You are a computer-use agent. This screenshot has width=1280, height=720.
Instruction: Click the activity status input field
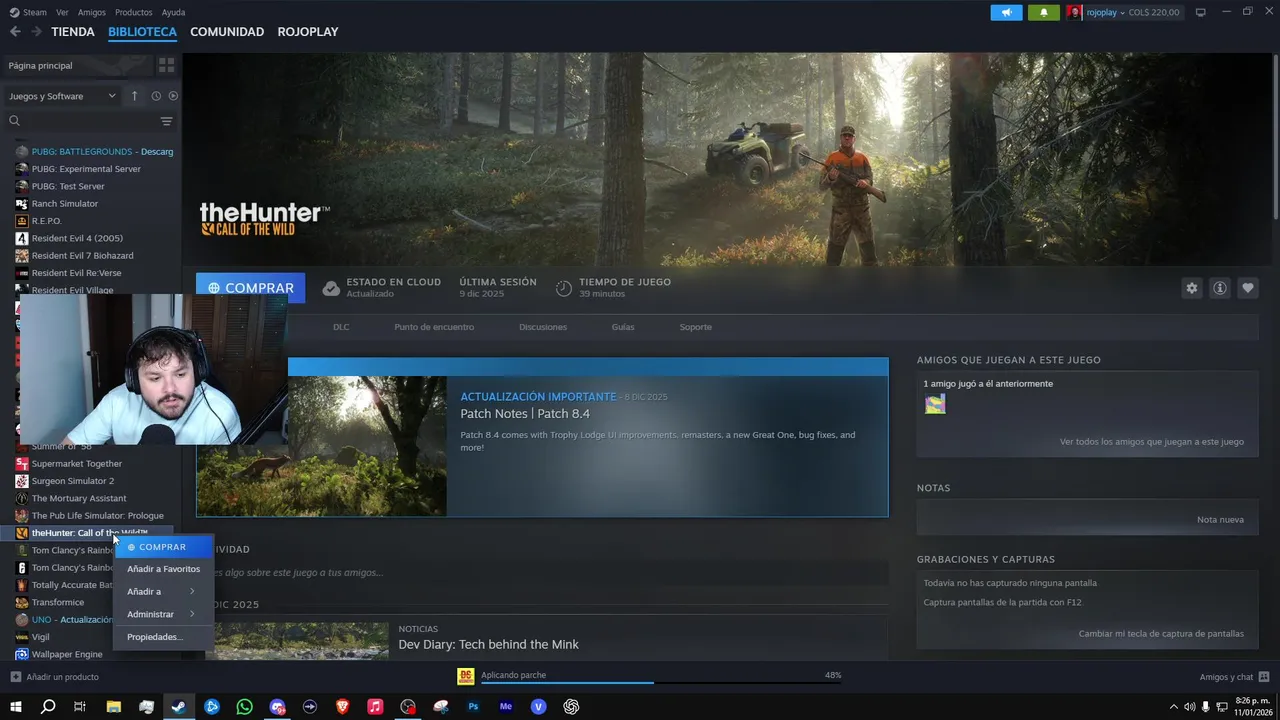(x=544, y=573)
